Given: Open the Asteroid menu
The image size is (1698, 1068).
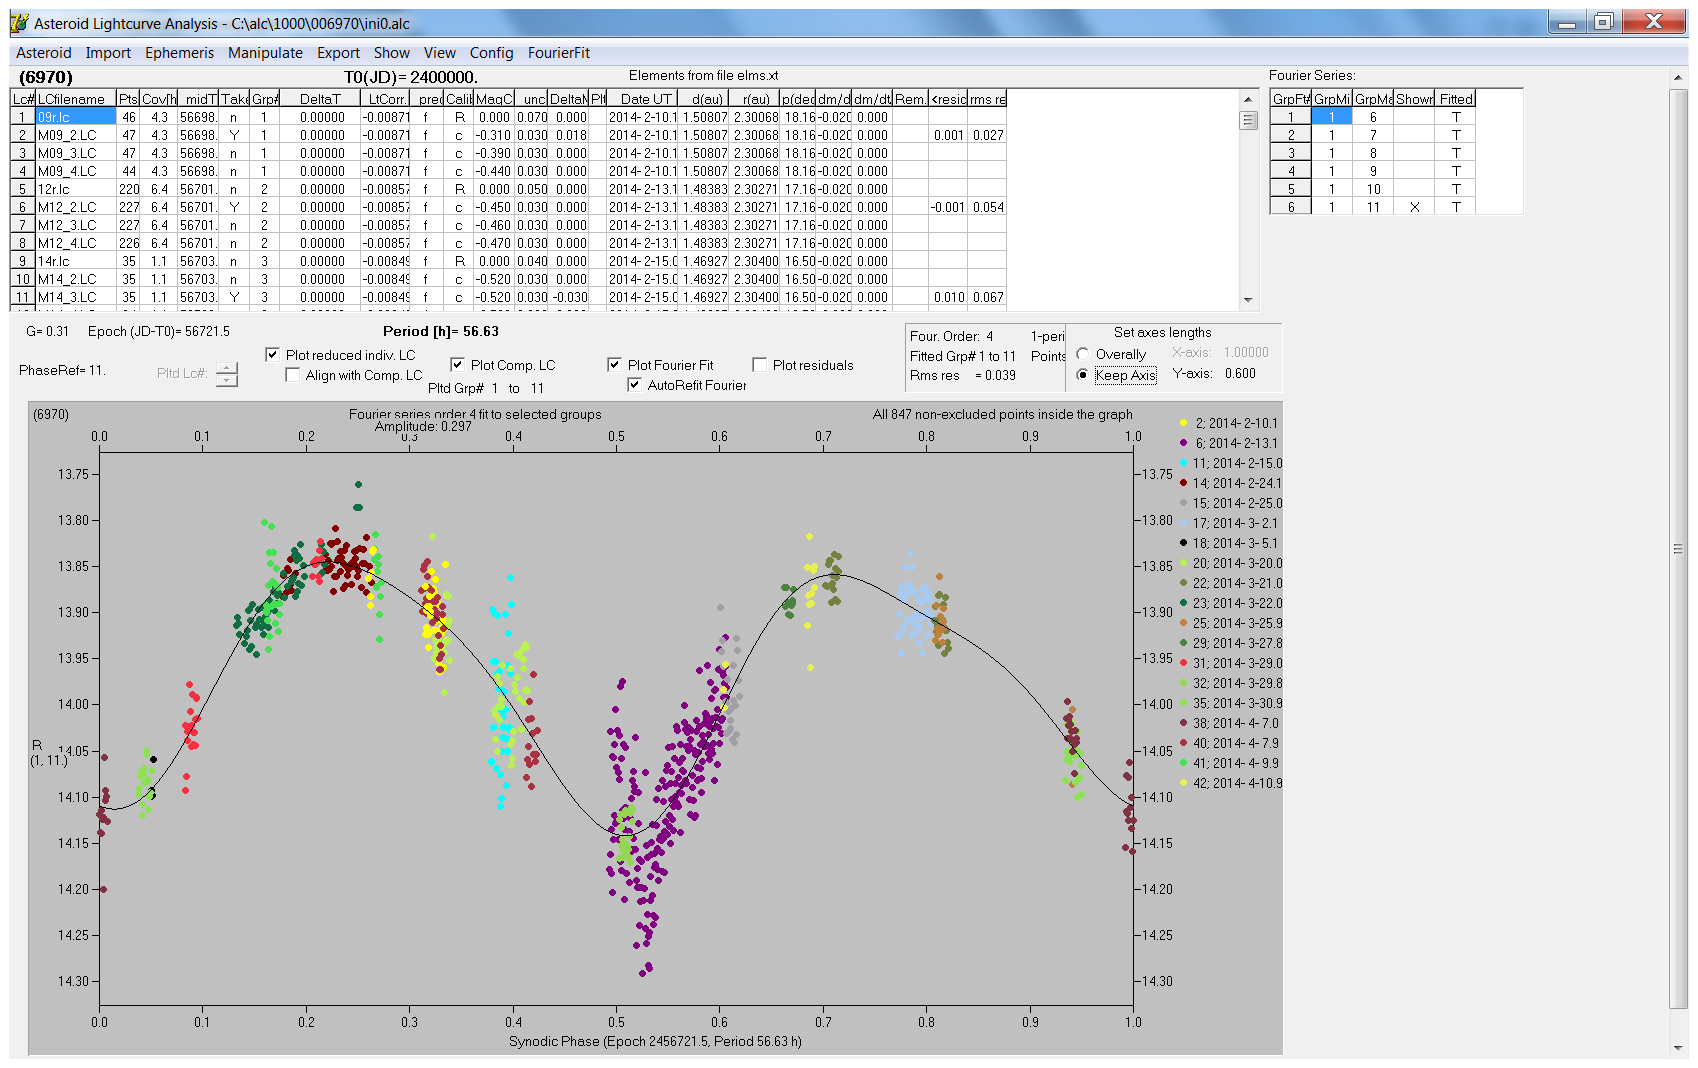Looking at the screenshot, I should [x=44, y=53].
